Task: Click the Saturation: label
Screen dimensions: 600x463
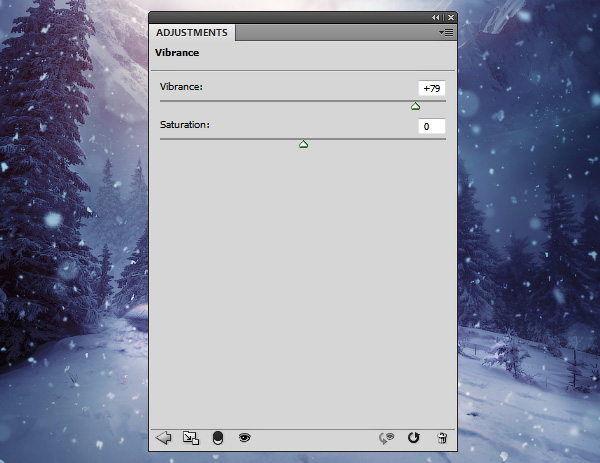Action: click(184, 125)
